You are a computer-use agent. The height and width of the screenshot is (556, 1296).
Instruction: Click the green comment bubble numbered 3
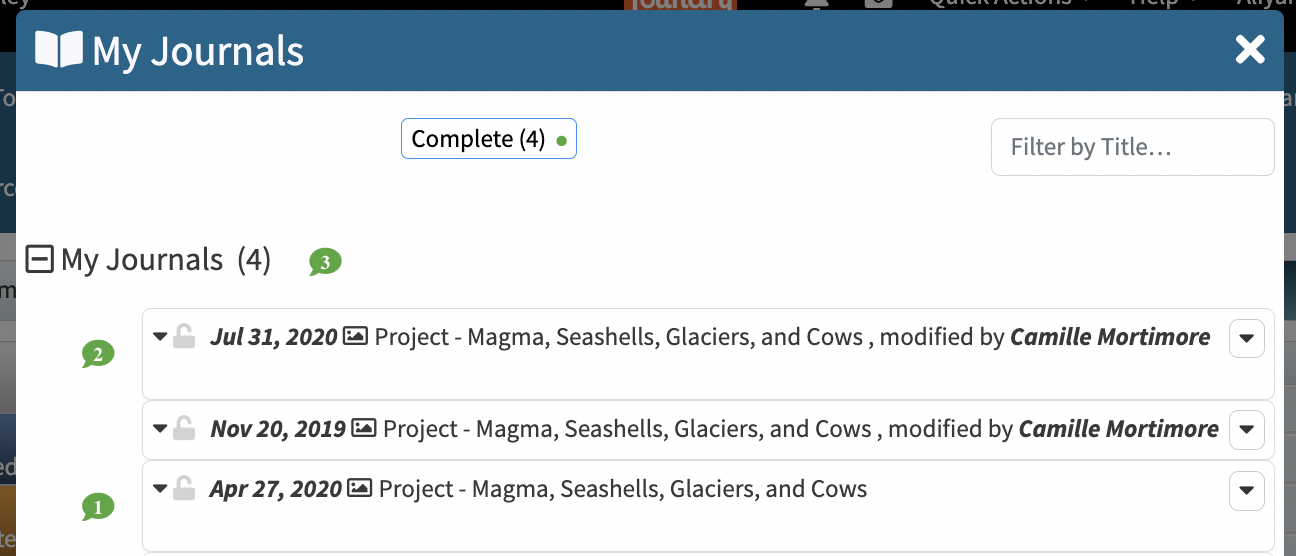coord(325,263)
